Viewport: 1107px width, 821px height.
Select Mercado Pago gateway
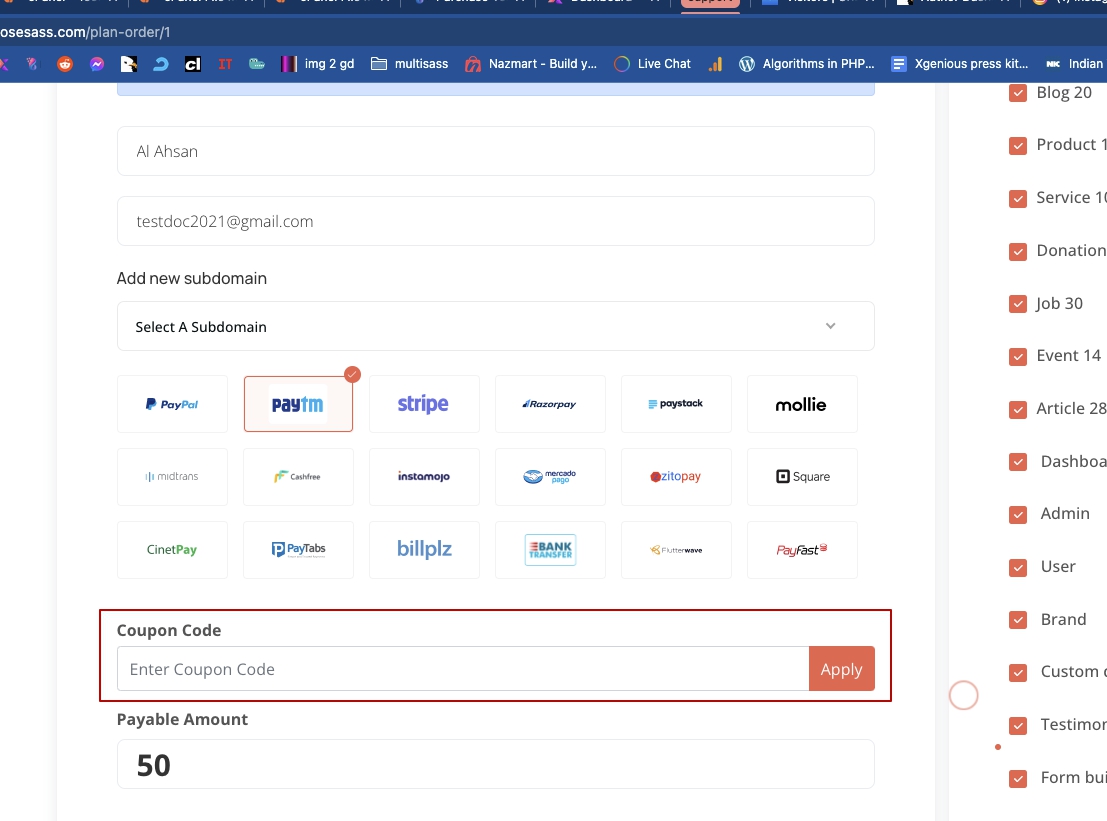[x=550, y=477]
